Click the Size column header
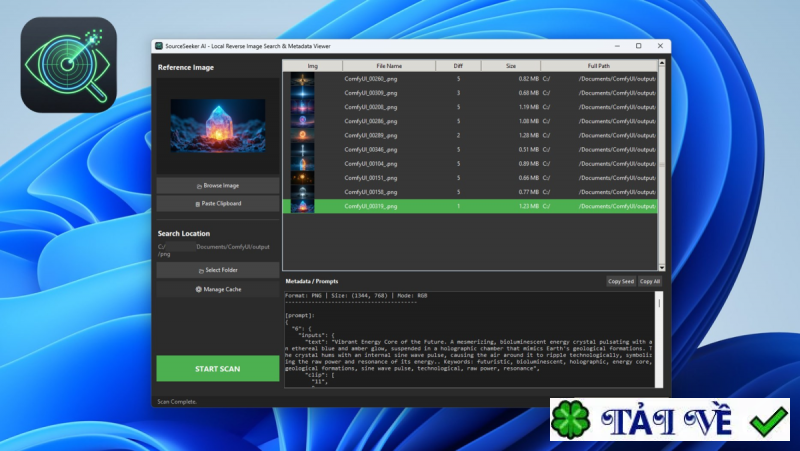800x451 pixels. pyautogui.click(x=510, y=65)
